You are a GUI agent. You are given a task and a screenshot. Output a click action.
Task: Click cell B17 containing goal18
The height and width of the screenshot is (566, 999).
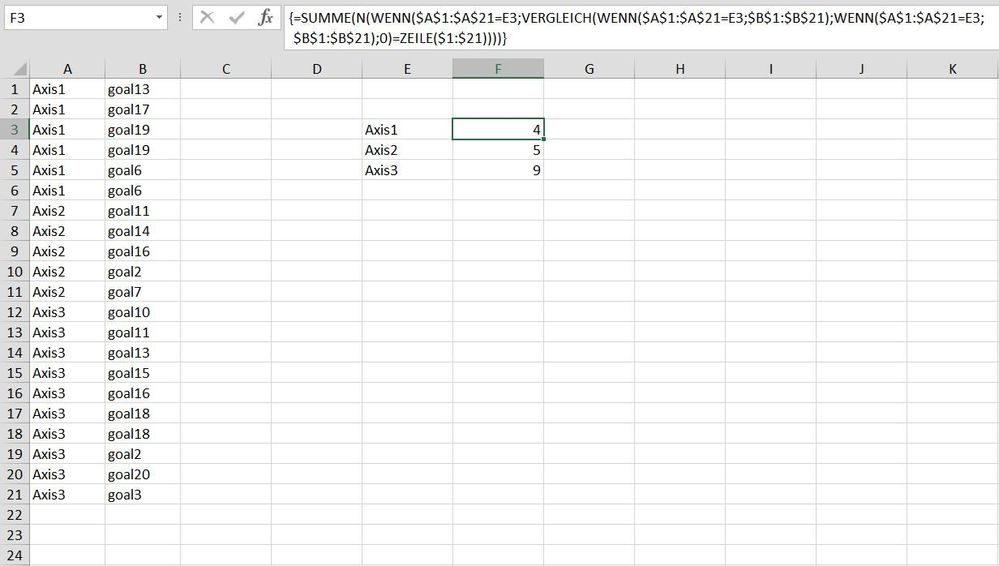tap(143, 414)
